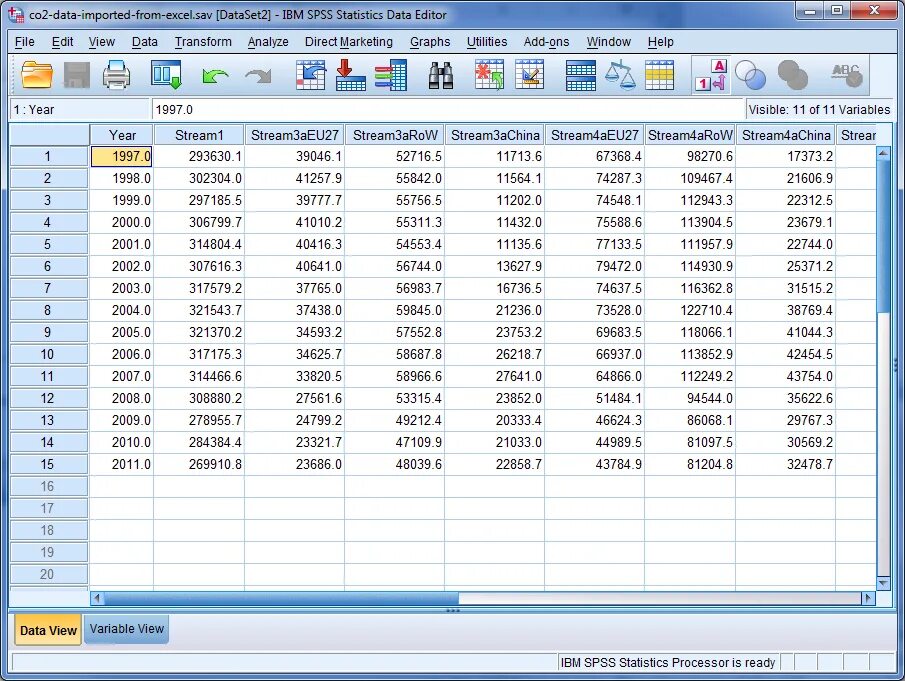Image resolution: width=905 pixels, height=681 pixels.
Task: Select the Stream4aEU27 column header
Action: pos(594,135)
